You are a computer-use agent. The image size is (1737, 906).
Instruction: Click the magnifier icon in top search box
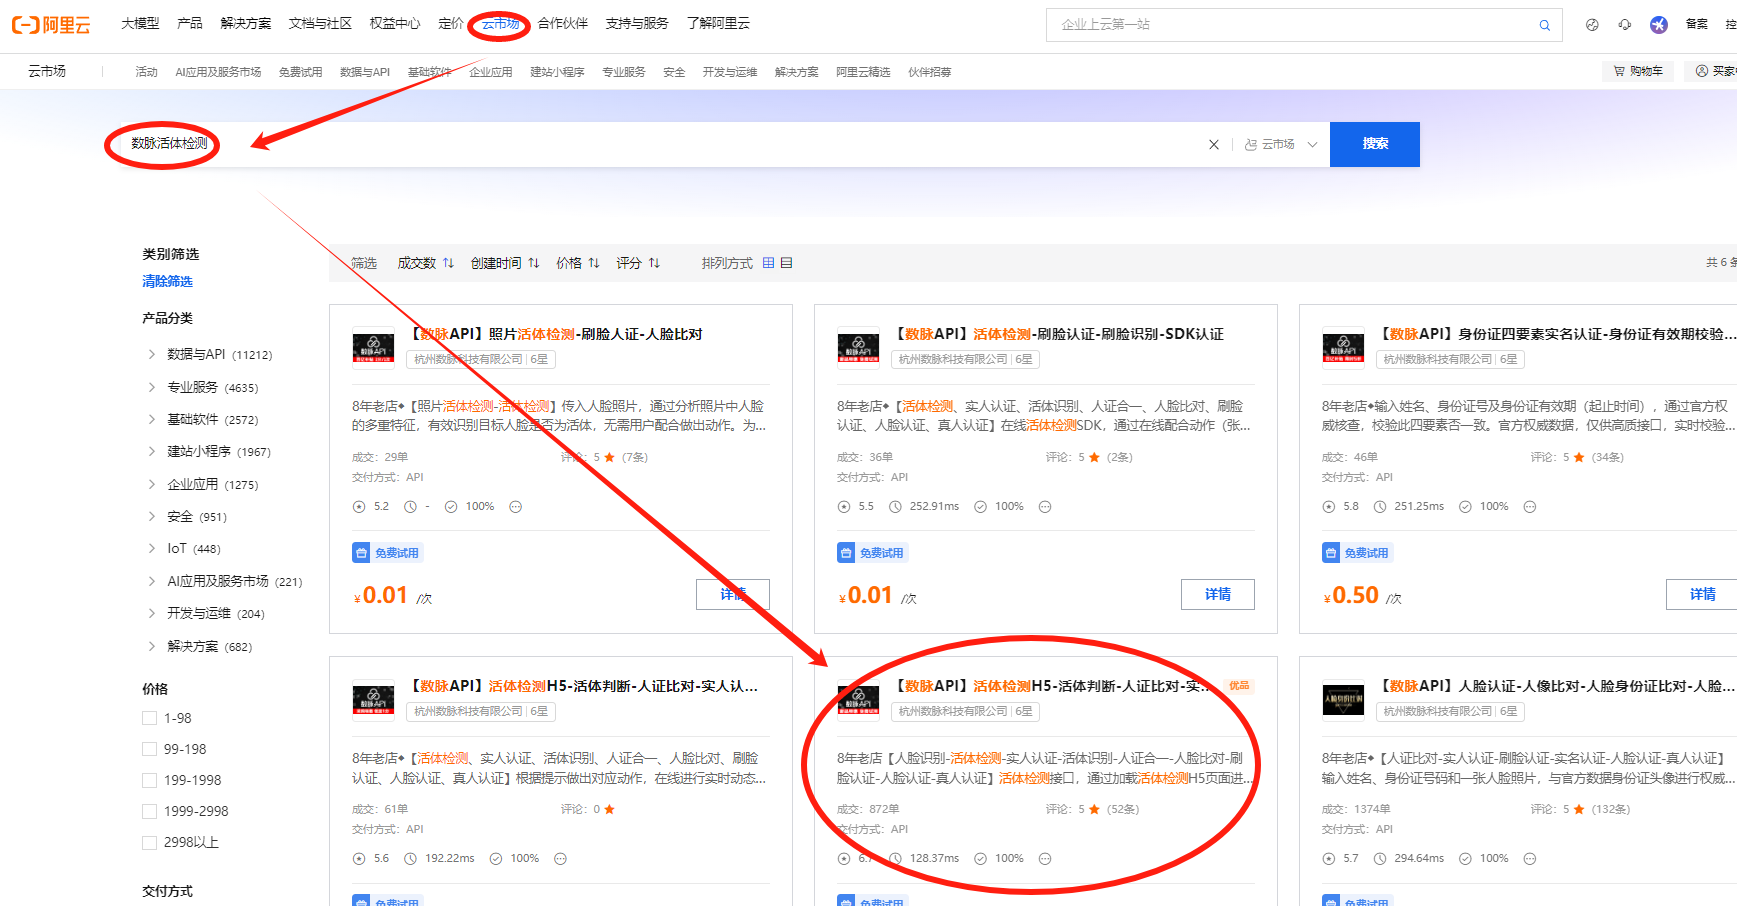point(1544,25)
